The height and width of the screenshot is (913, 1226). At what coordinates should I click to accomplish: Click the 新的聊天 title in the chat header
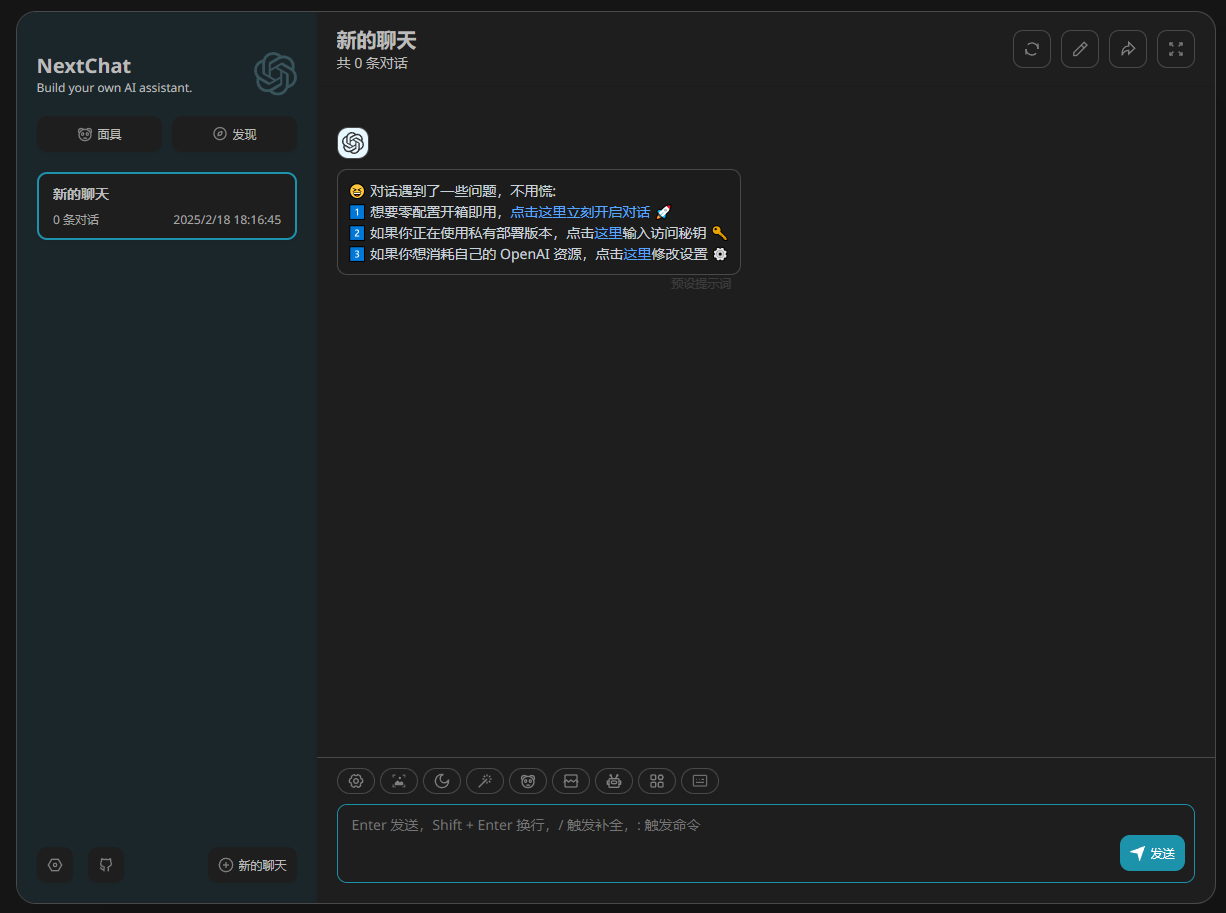point(376,40)
